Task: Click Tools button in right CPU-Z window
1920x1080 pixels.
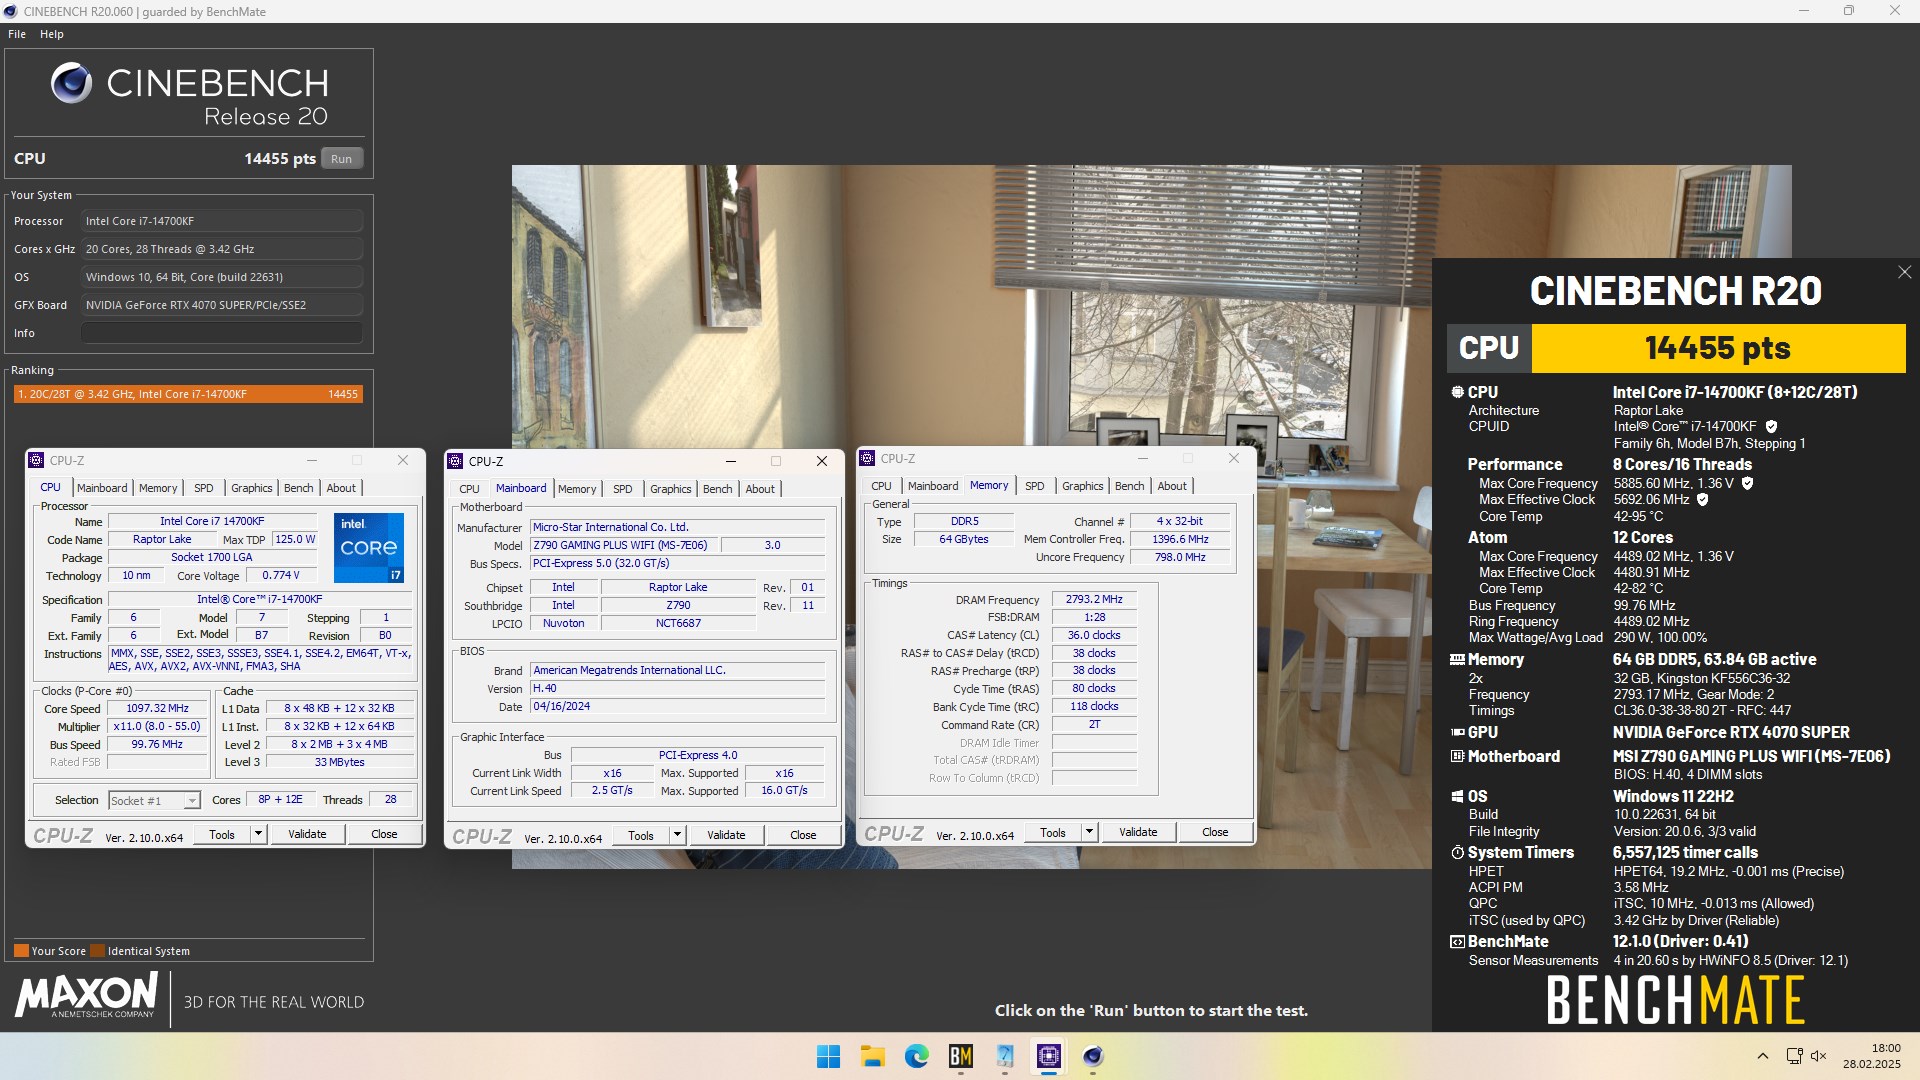Action: [x=1053, y=832]
